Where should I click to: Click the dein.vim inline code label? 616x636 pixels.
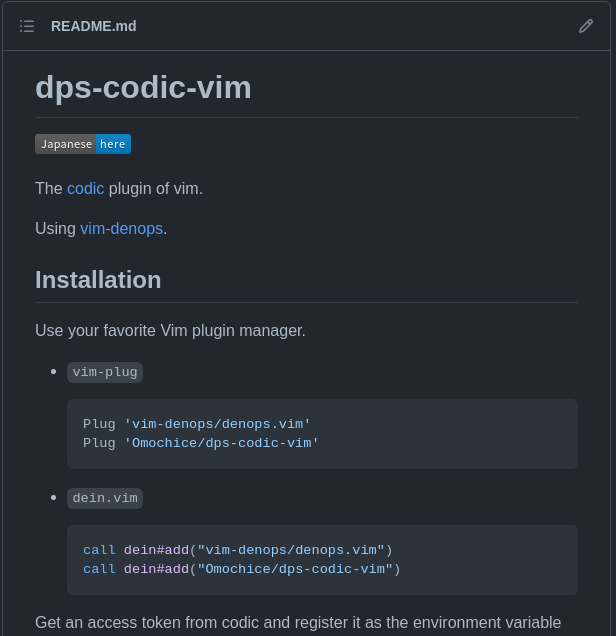[105, 498]
